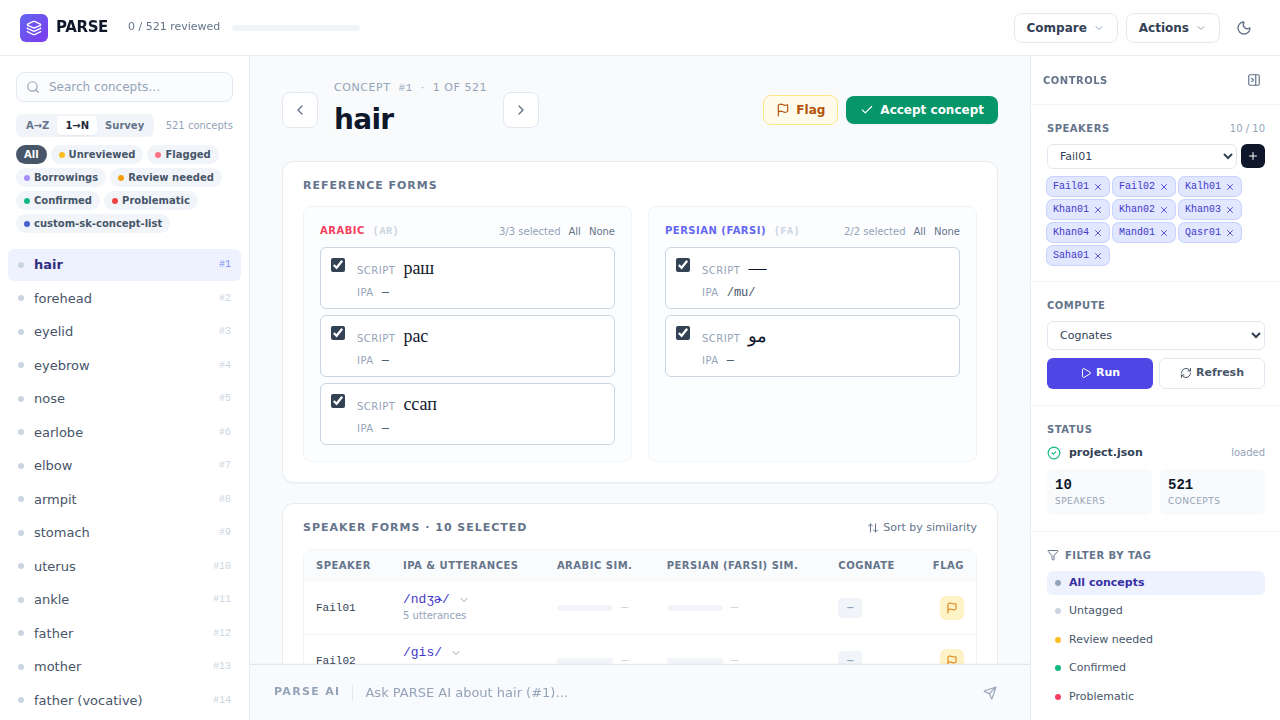
Task: Select None for Persian forms
Action: coord(947,231)
